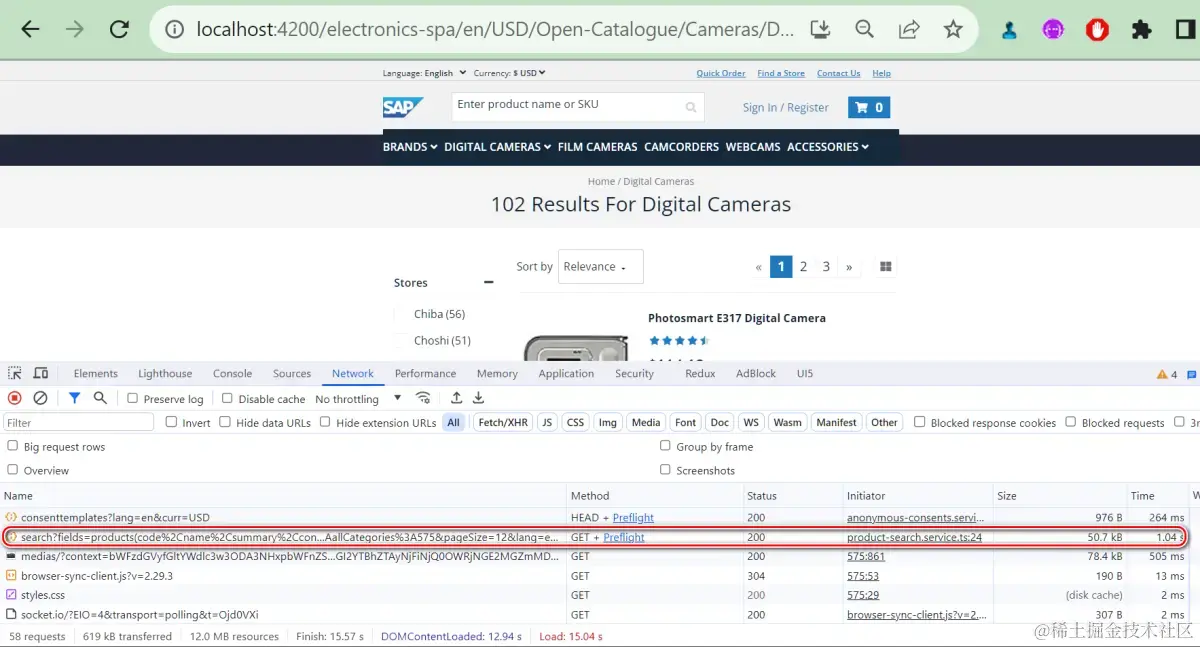This screenshot has height=647, width=1200.
Task: Check the Invert filter checkbox
Action: 172,422
